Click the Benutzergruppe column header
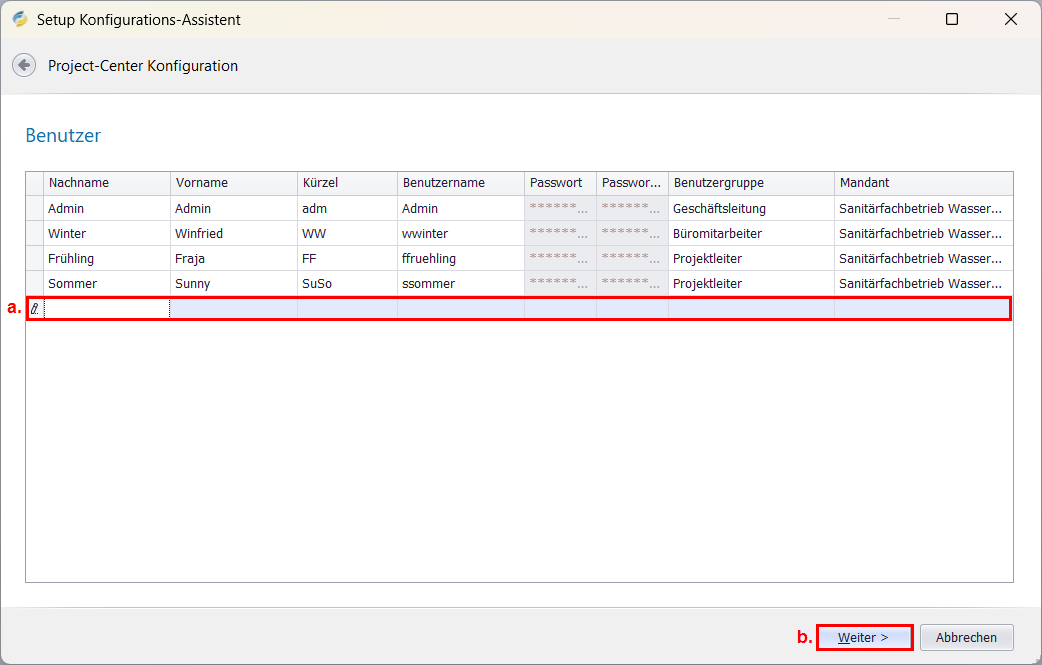This screenshot has width=1042, height=665. (750, 183)
